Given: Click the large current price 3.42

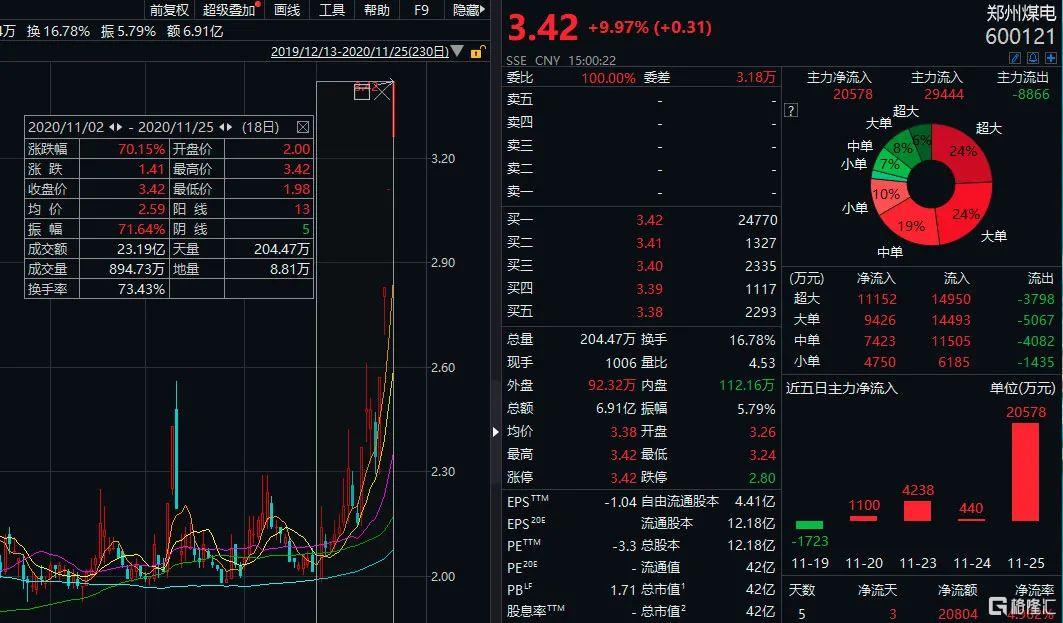Looking at the screenshot, I should click(543, 27).
